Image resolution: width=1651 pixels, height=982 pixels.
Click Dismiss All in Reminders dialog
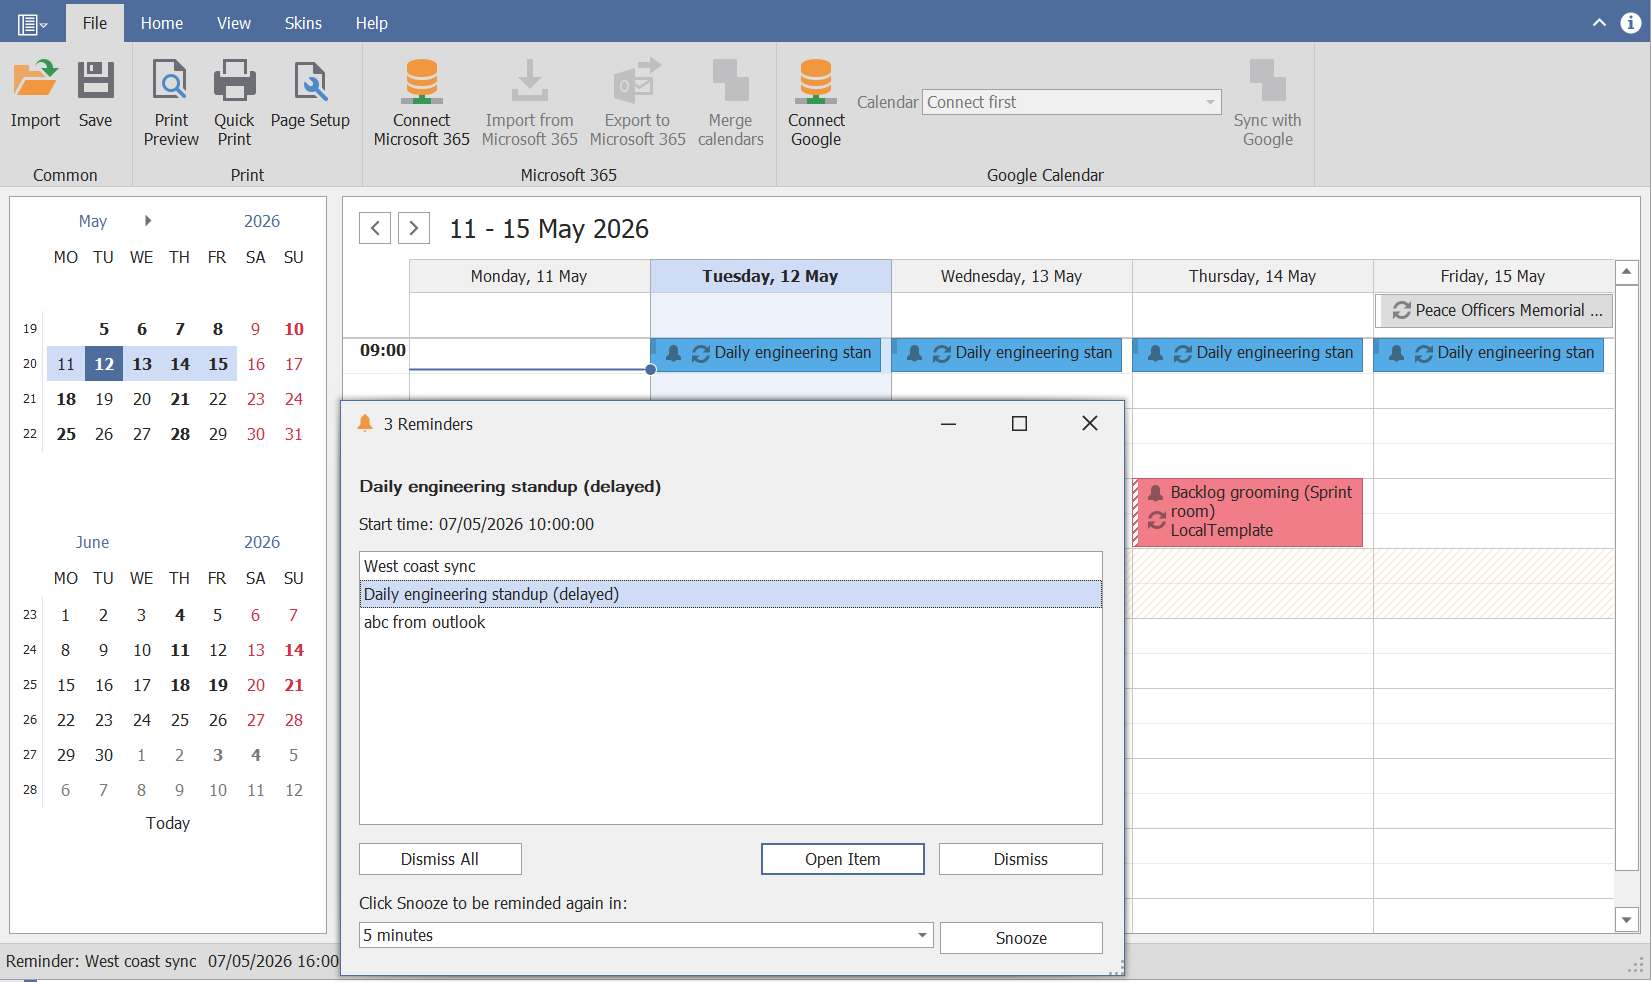[x=440, y=859]
